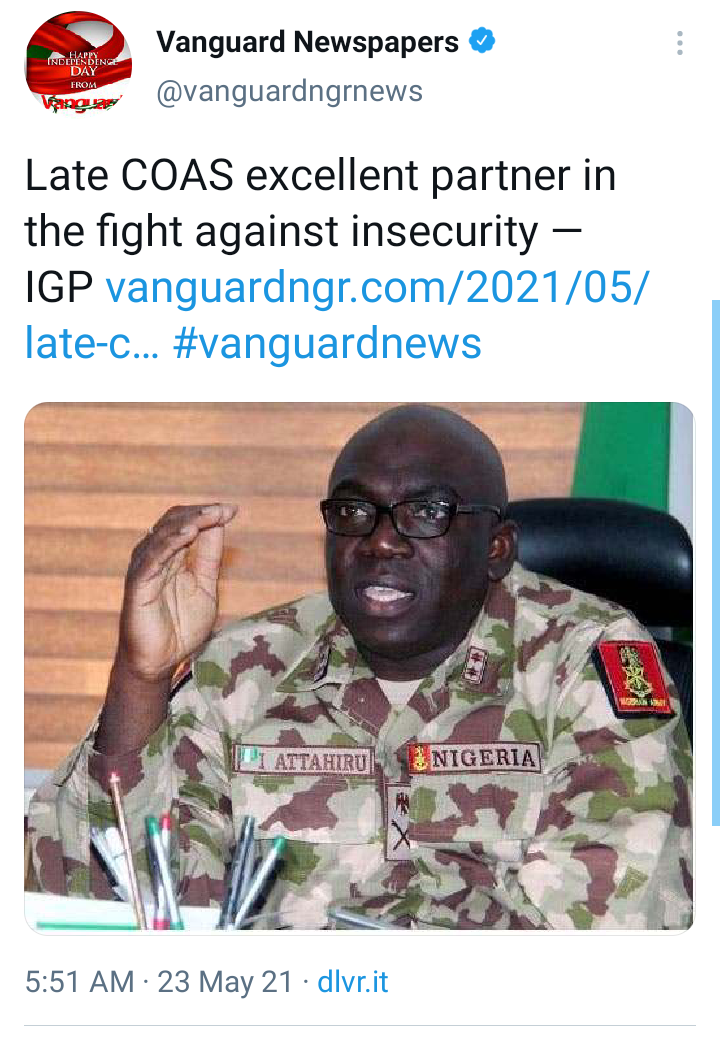Open the three-dot more options menu
Viewport: 720px width, 1049px height.
click(x=679, y=43)
